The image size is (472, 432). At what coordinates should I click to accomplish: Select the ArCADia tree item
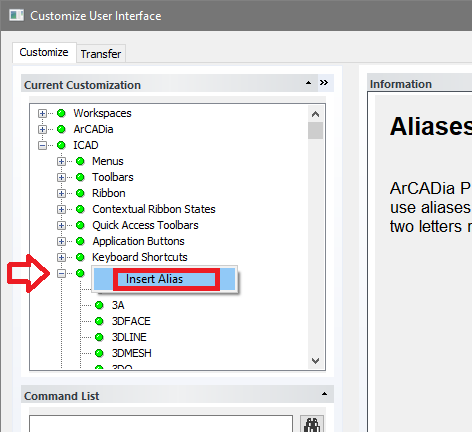click(93, 129)
